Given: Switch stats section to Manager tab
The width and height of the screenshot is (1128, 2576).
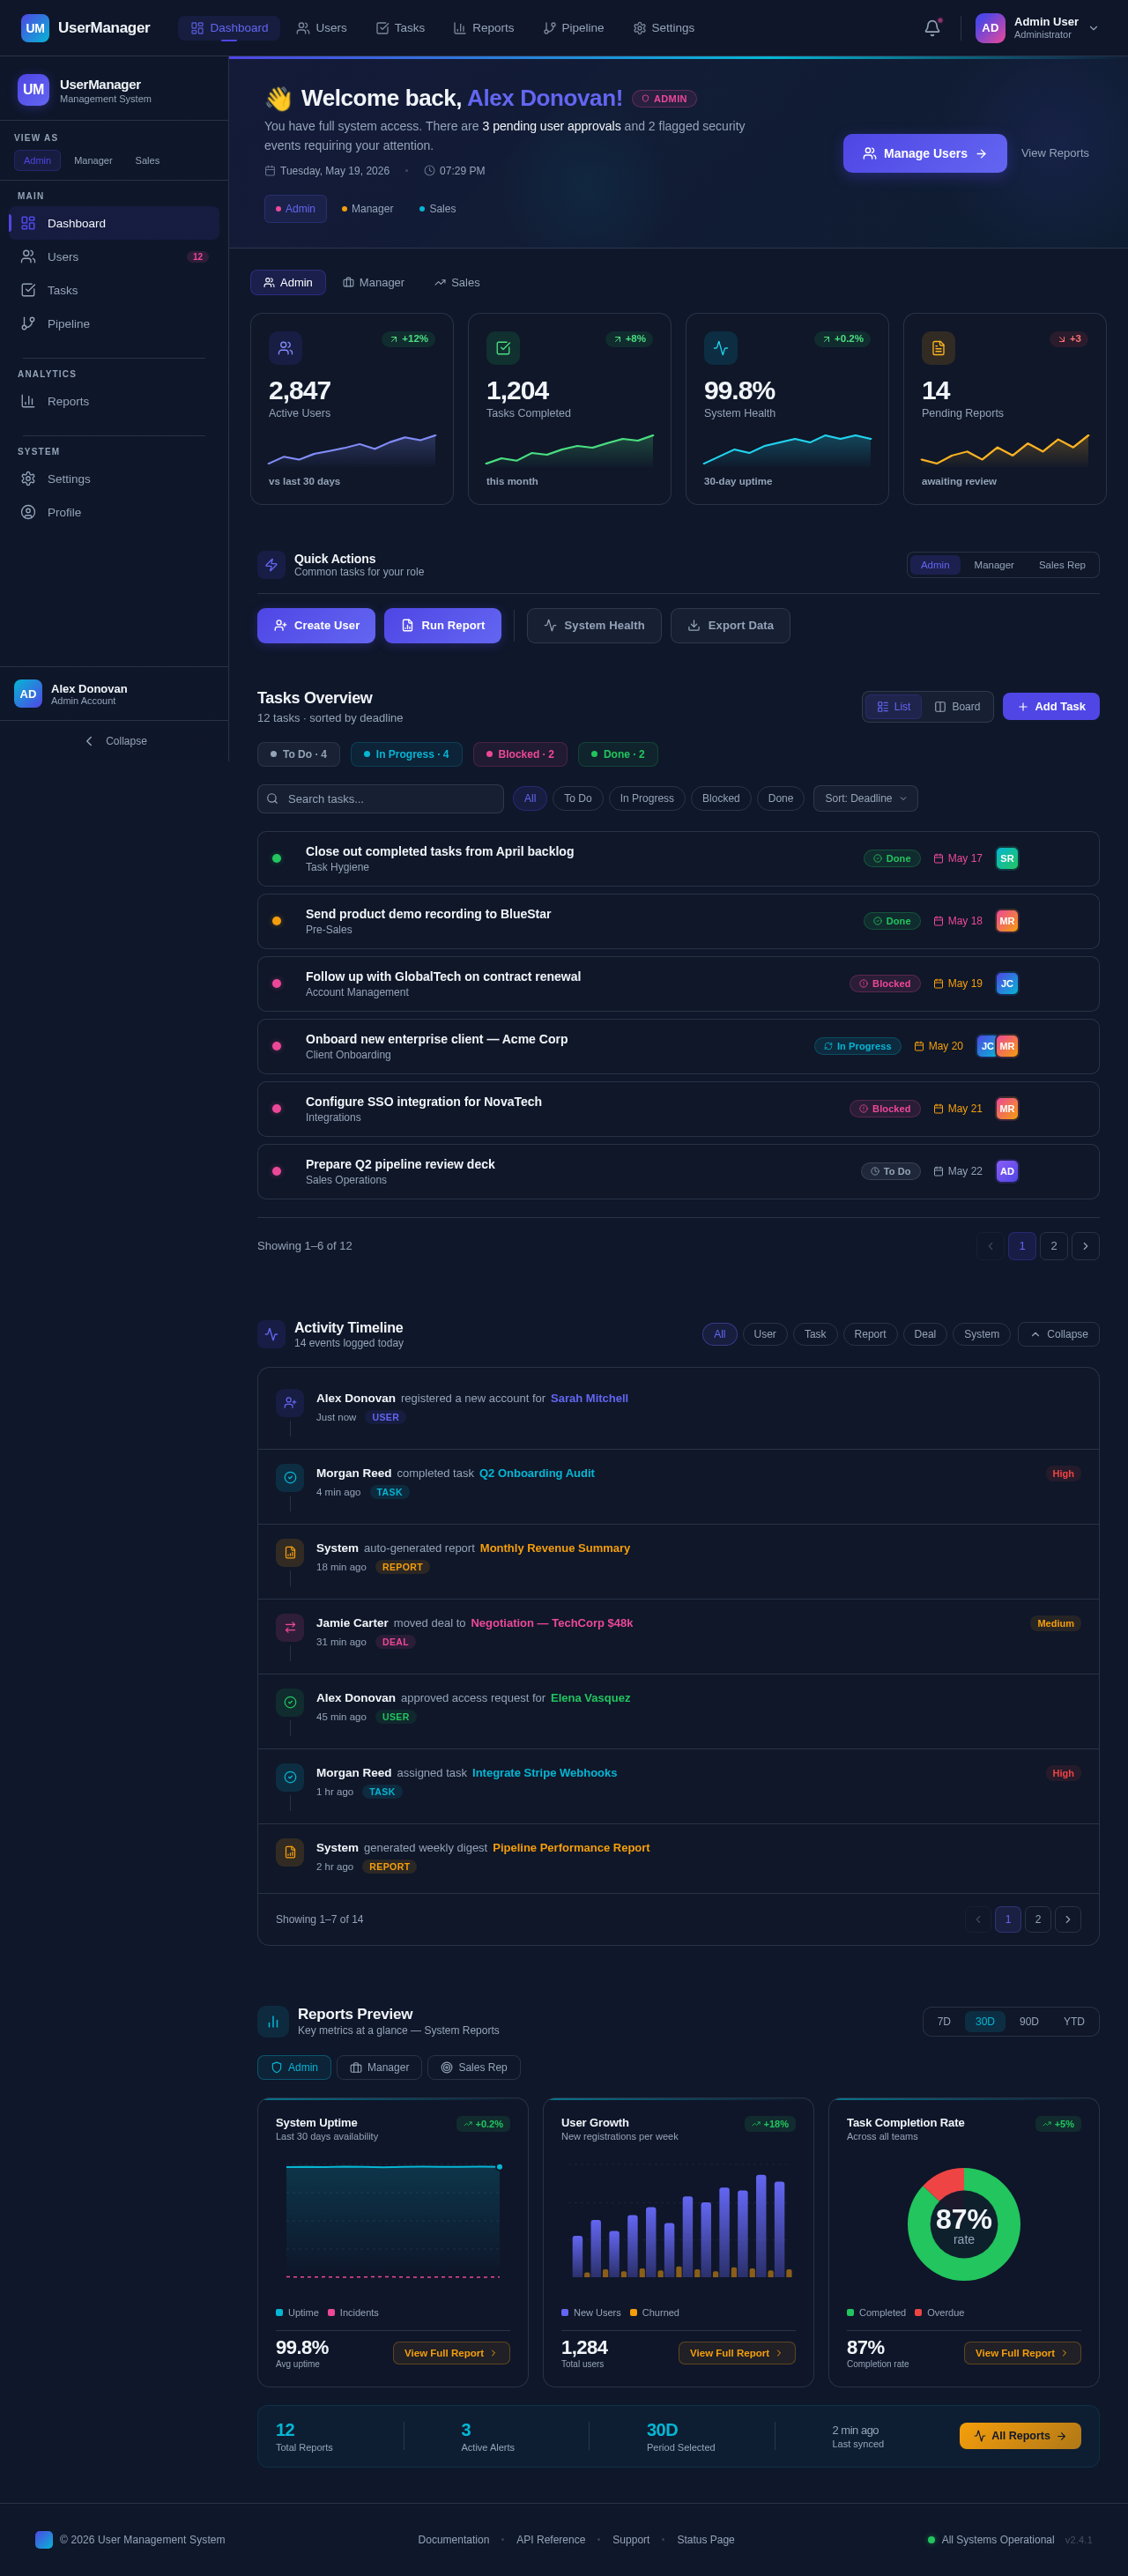Looking at the screenshot, I should [x=374, y=283].
